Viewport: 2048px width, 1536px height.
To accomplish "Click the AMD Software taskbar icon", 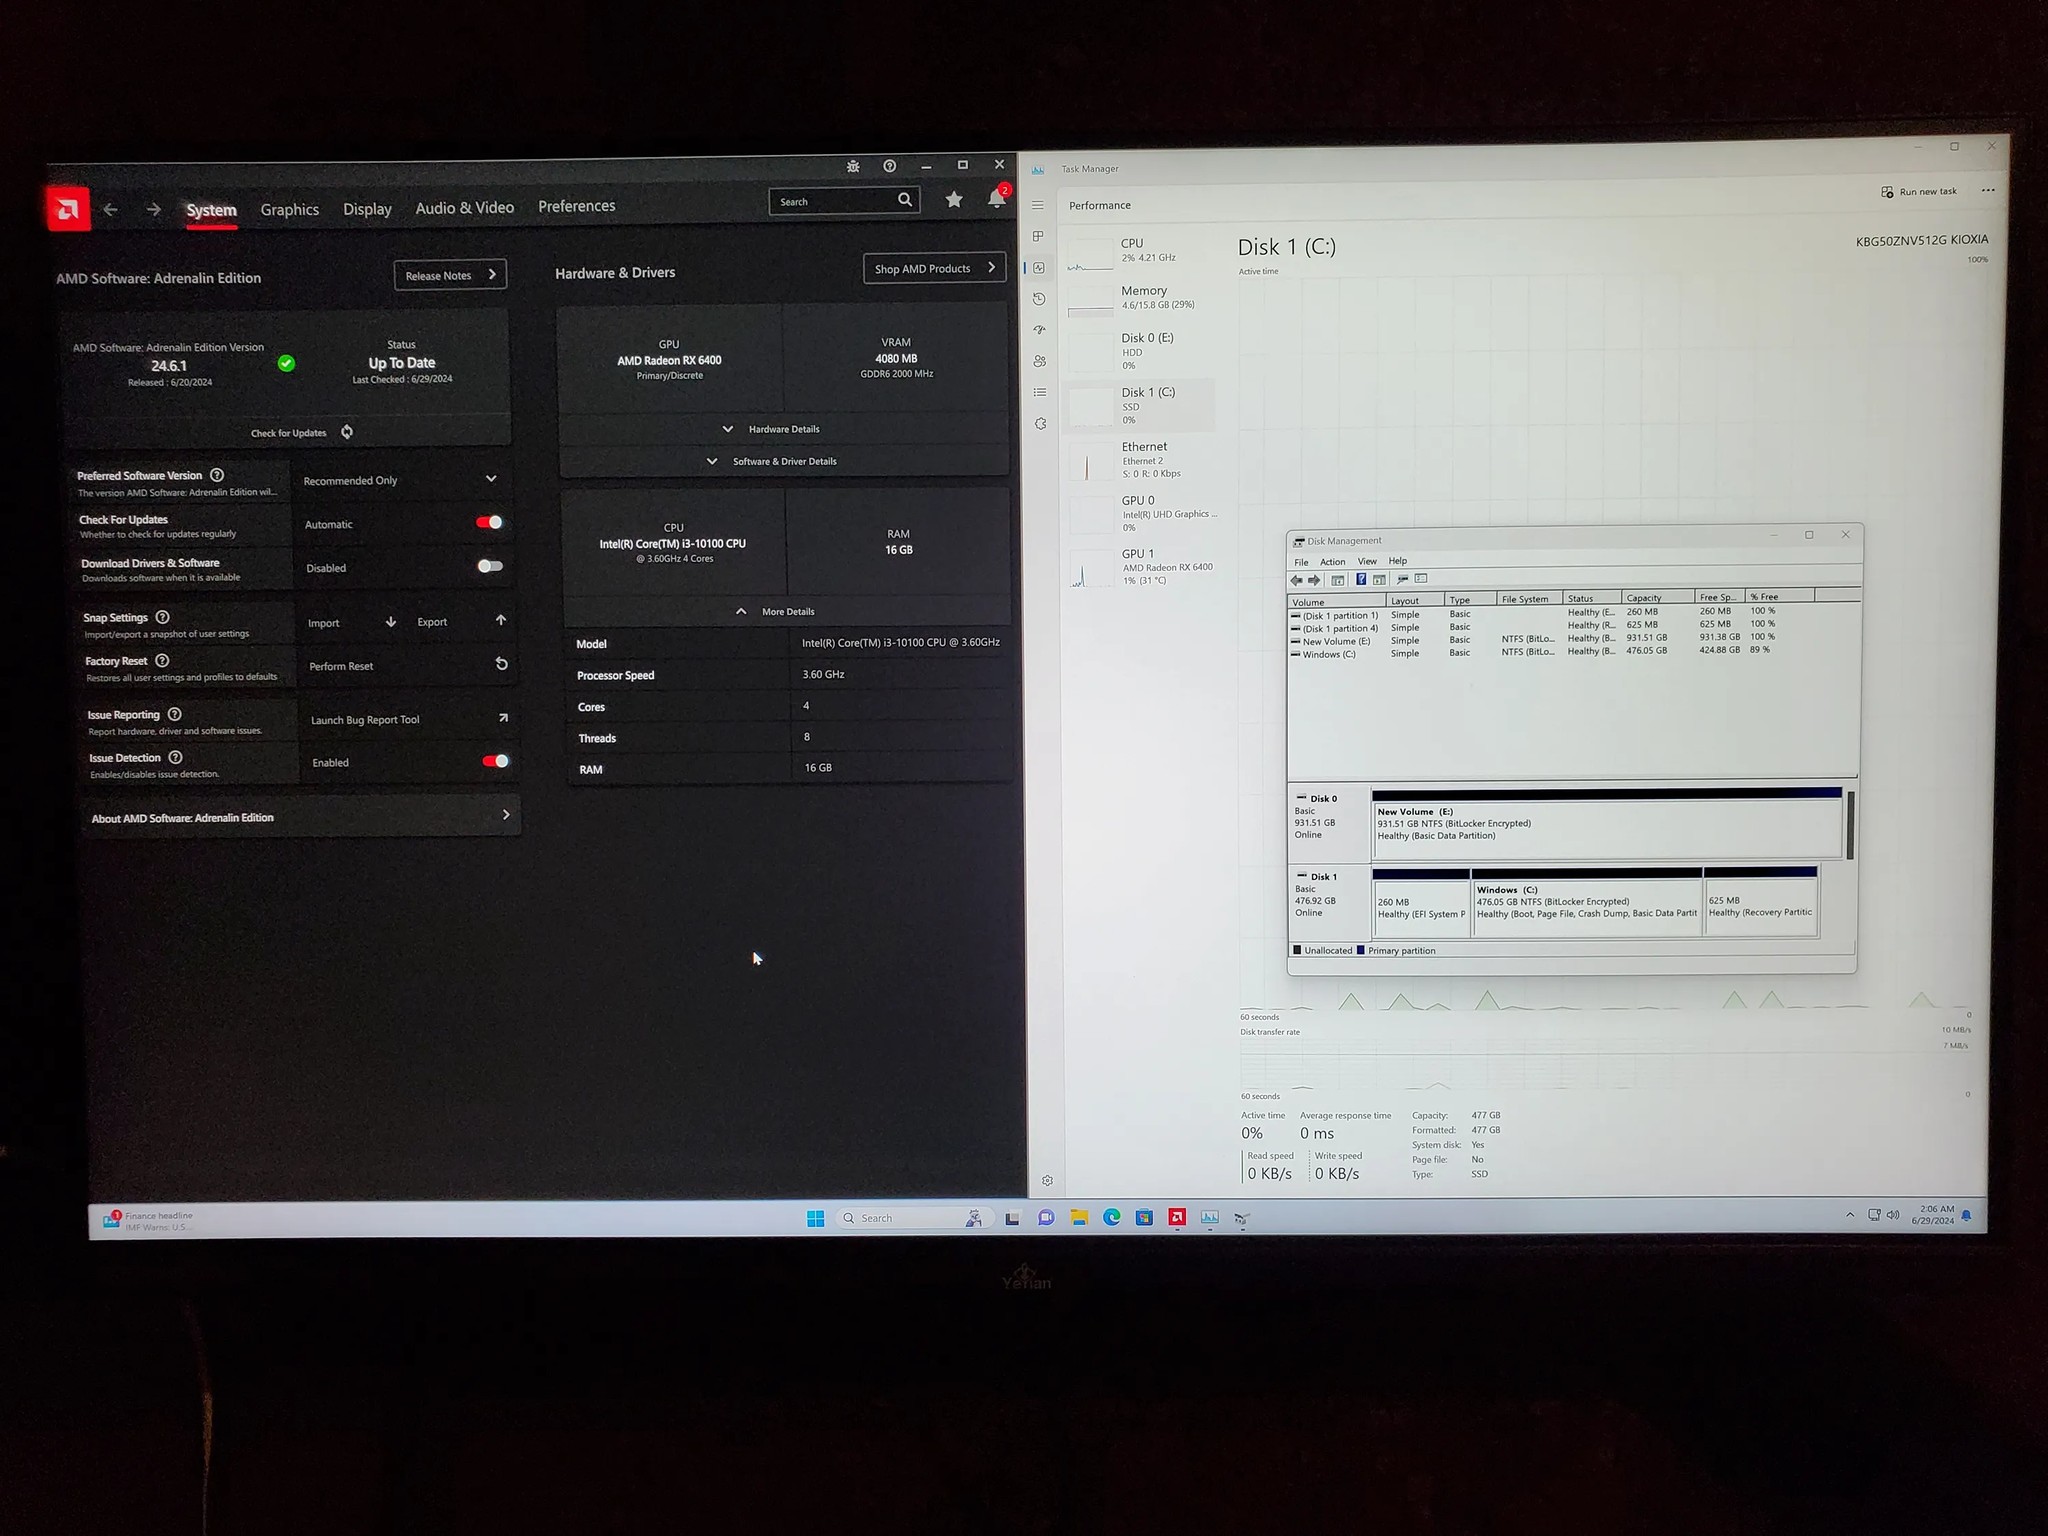I will coord(1177,1217).
